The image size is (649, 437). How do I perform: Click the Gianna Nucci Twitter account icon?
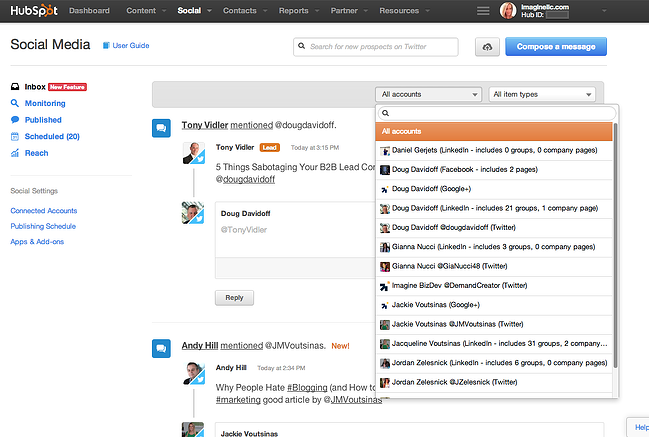[x=385, y=267]
